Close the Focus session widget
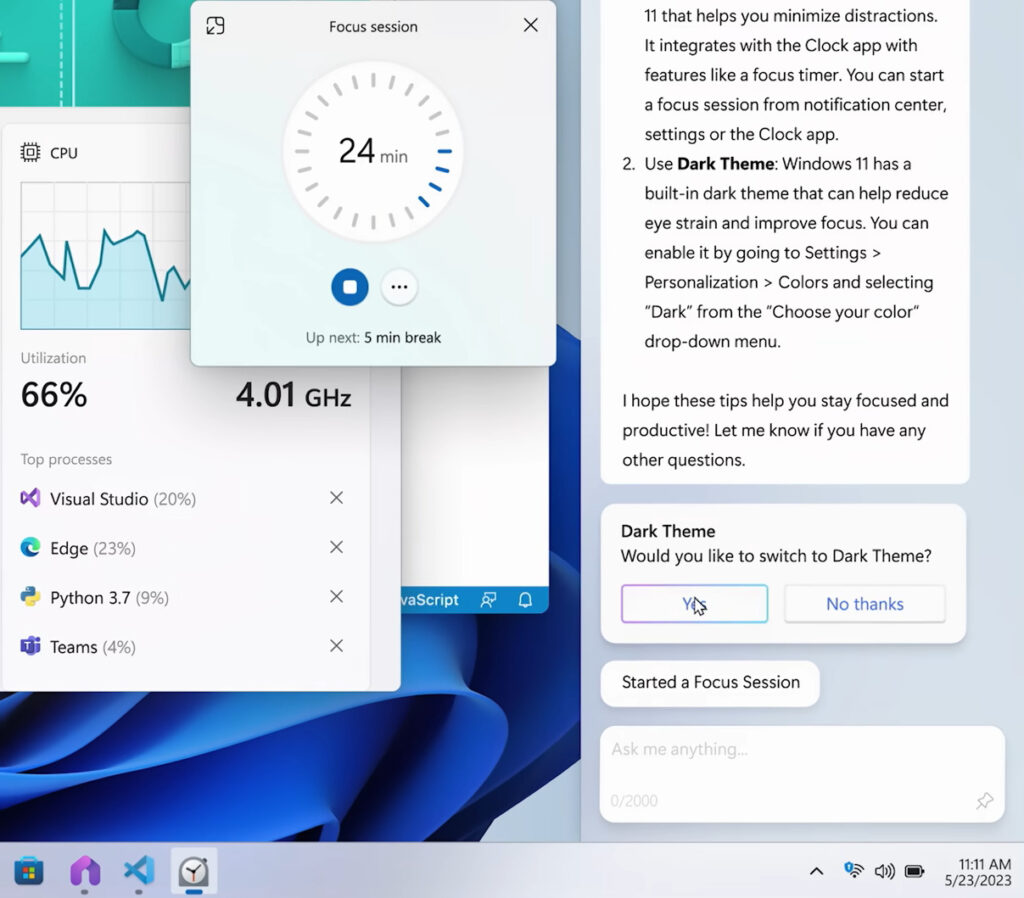1024x898 pixels. pyautogui.click(x=530, y=26)
